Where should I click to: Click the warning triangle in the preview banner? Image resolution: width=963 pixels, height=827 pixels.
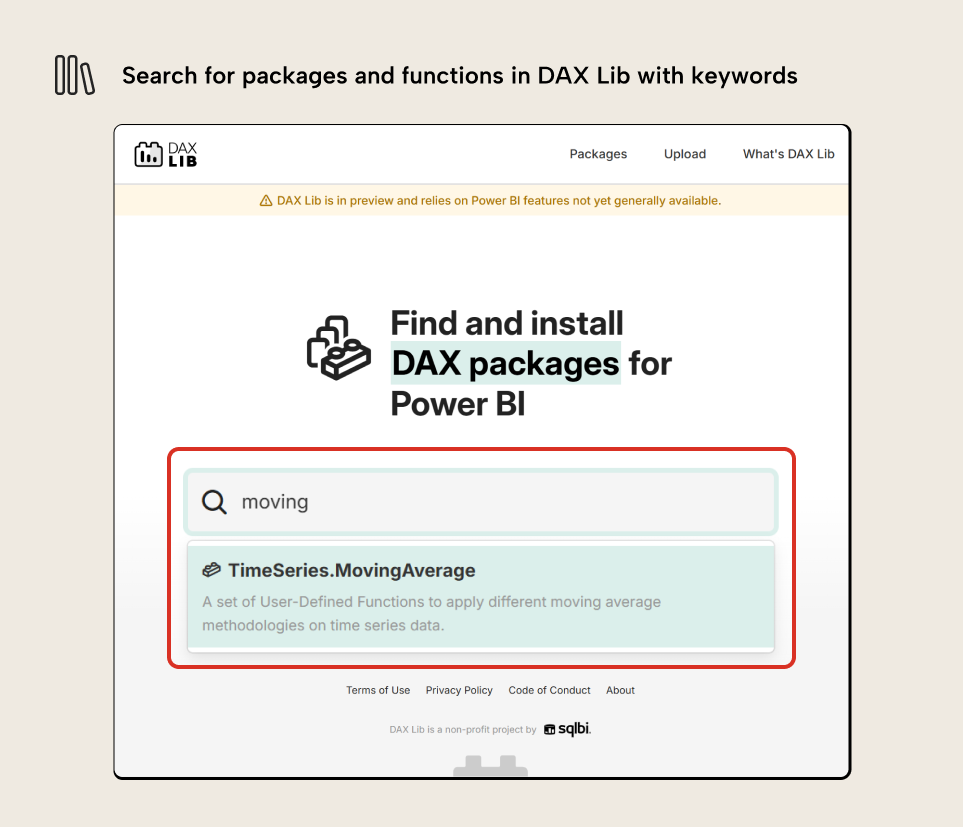point(266,200)
